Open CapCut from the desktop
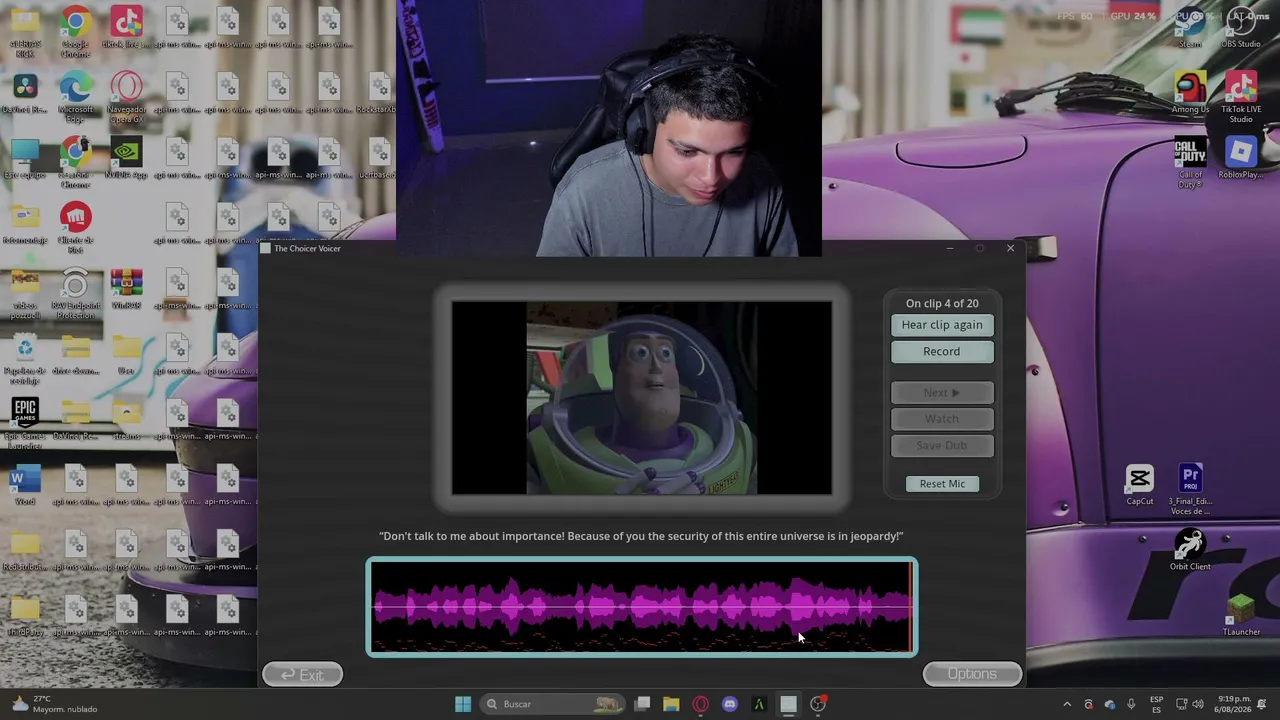The width and height of the screenshot is (1280, 720). point(1139,486)
